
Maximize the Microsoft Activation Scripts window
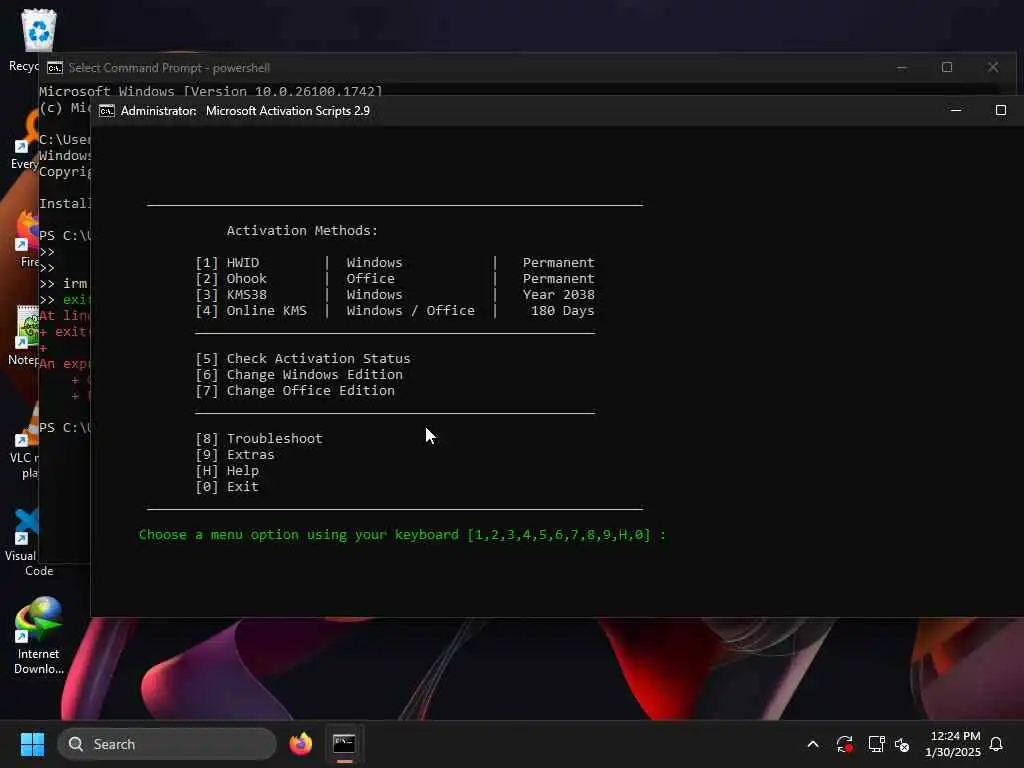1000,110
